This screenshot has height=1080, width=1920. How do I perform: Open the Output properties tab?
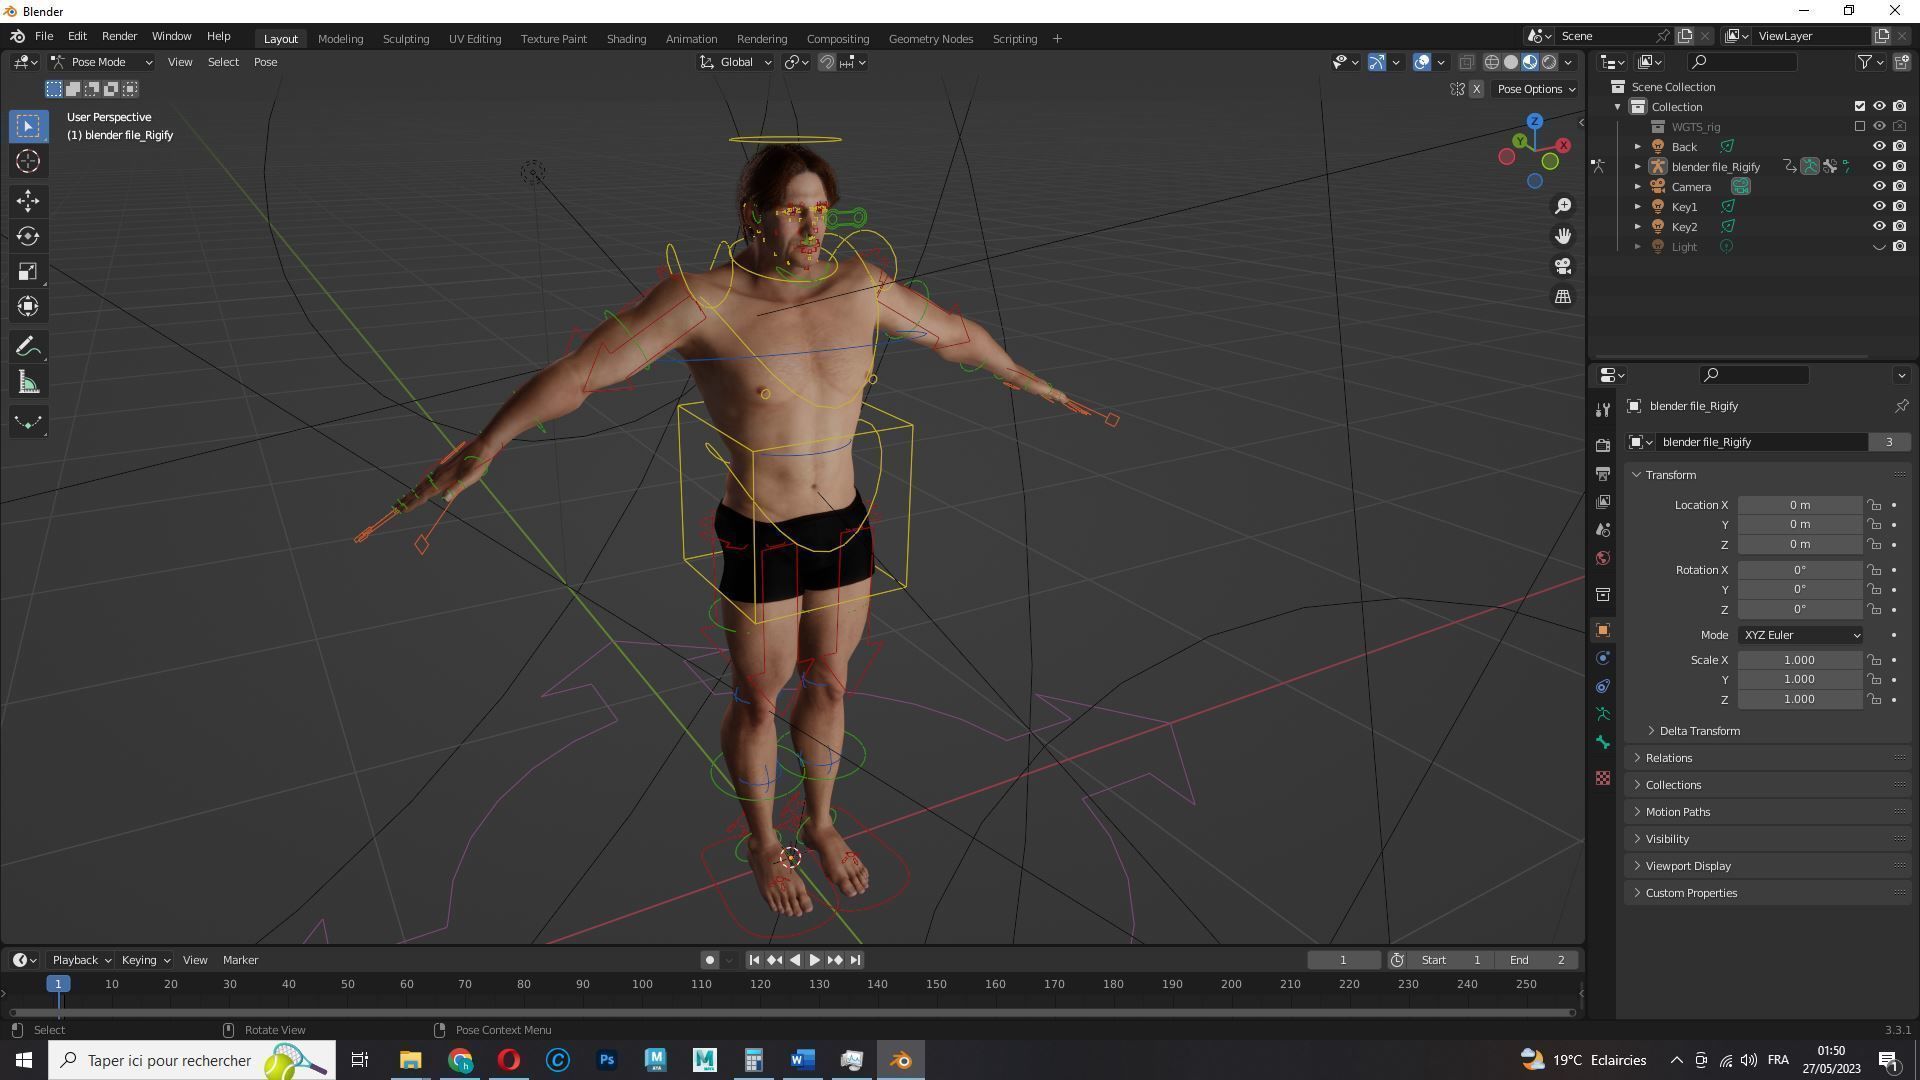1603,473
